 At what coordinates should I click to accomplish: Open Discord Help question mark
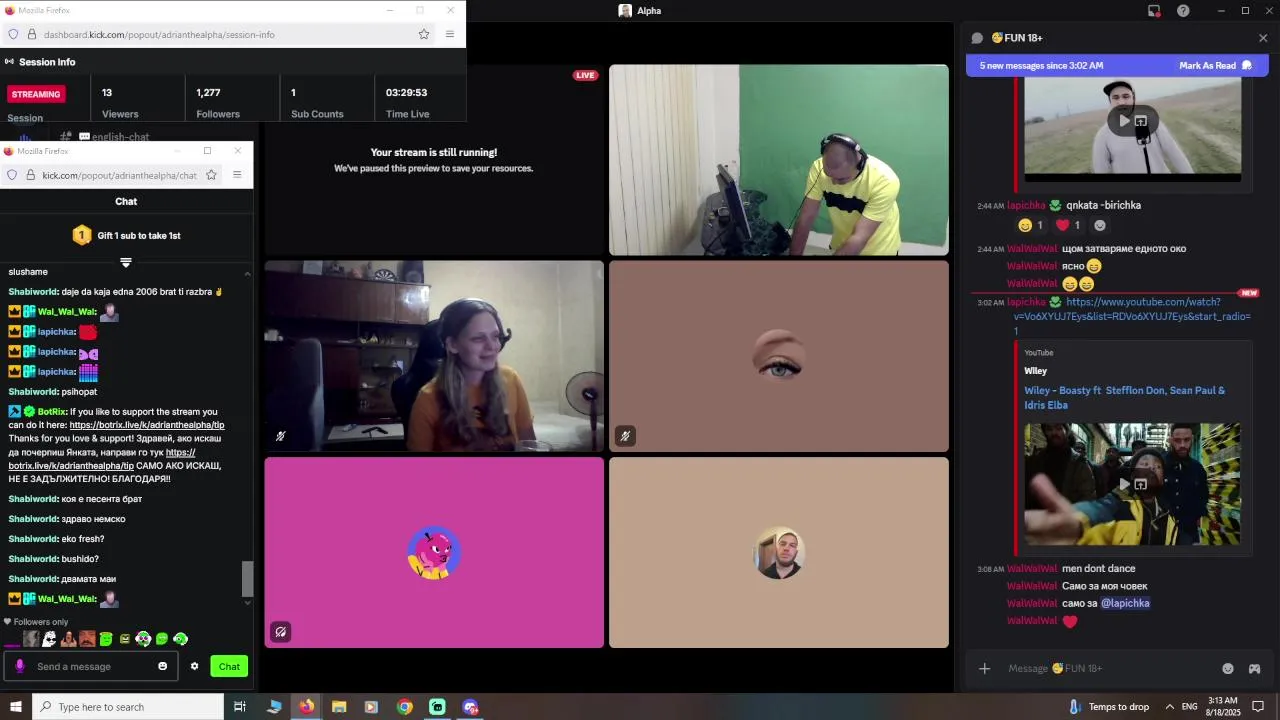pyautogui.click(x=1184, y=11)
